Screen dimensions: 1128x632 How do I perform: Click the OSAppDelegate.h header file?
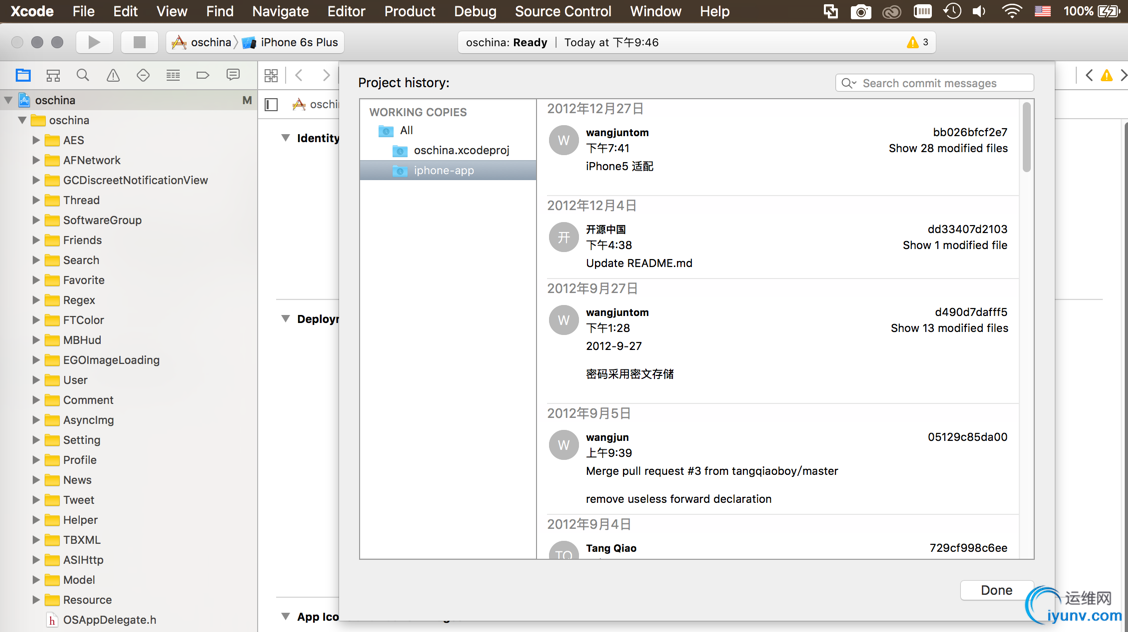tap(109, 620)
